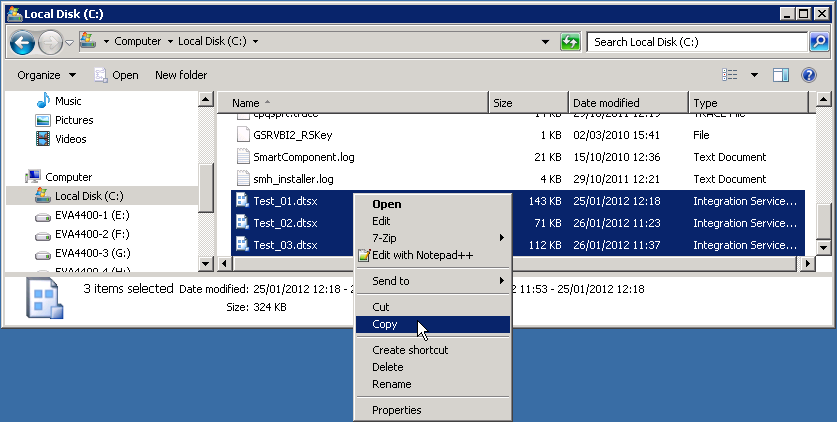Choose Edit with Notepad++ in context menu
Image resolution: width=837 pixels, height=422 pixels.
(433, 256)
